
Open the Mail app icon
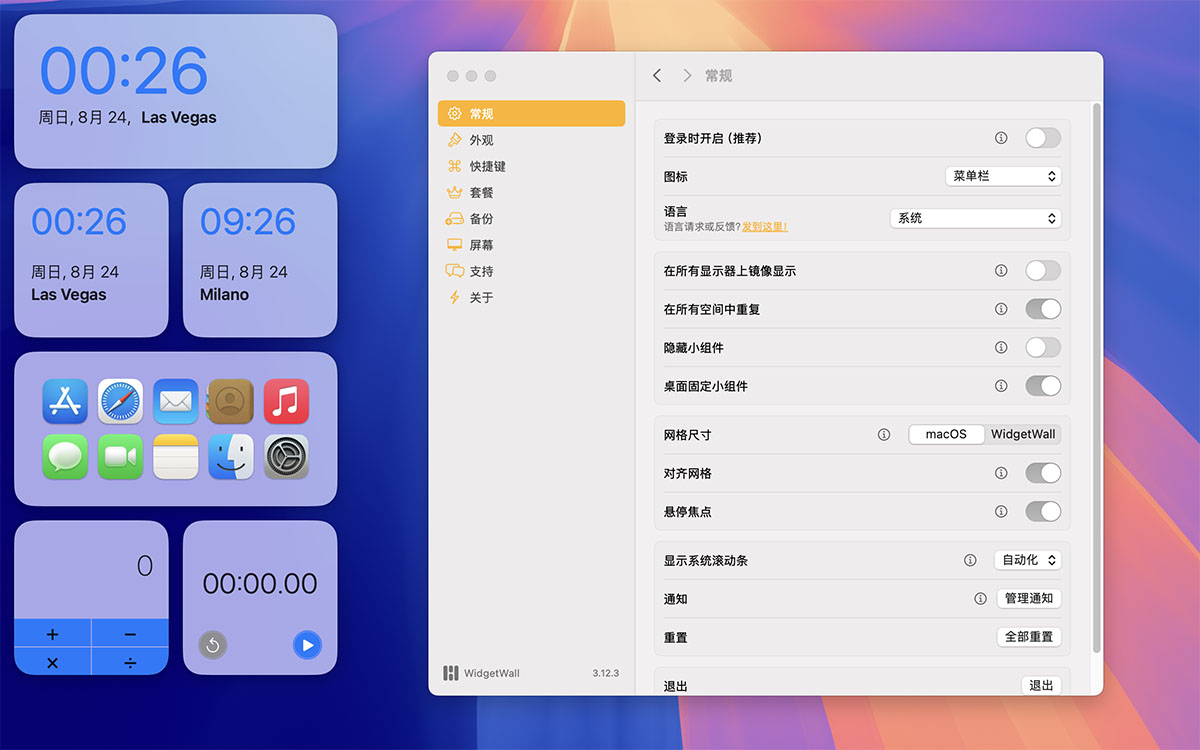point(176,401)
